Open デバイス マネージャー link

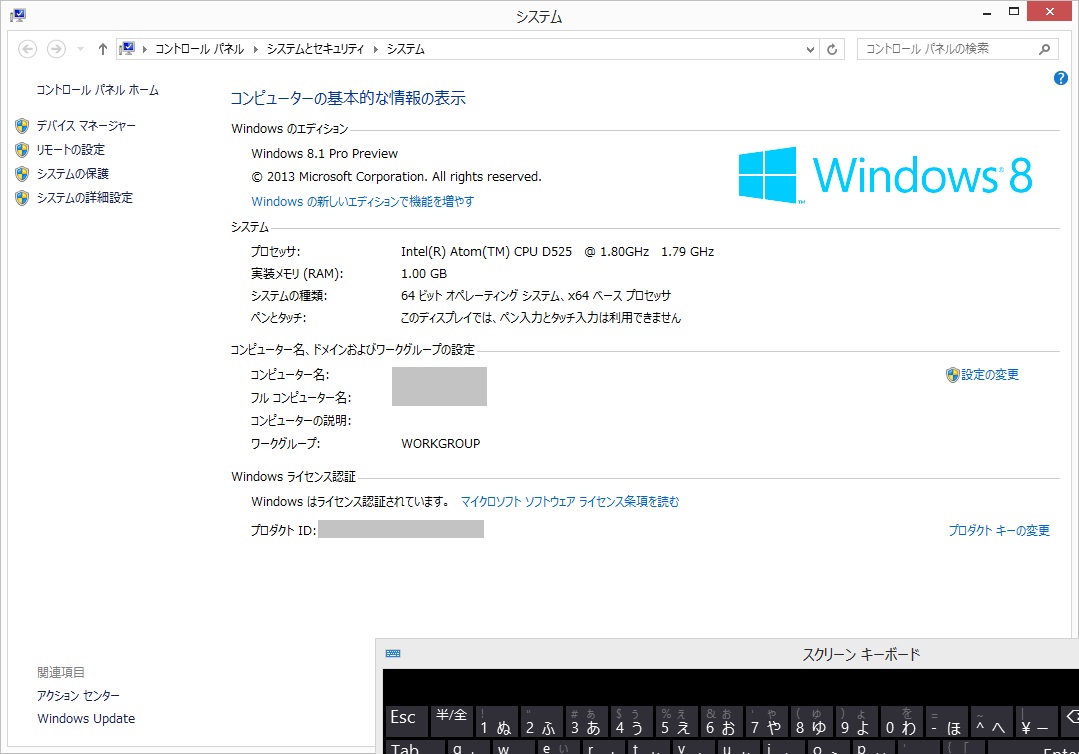(x=86, y=126)
